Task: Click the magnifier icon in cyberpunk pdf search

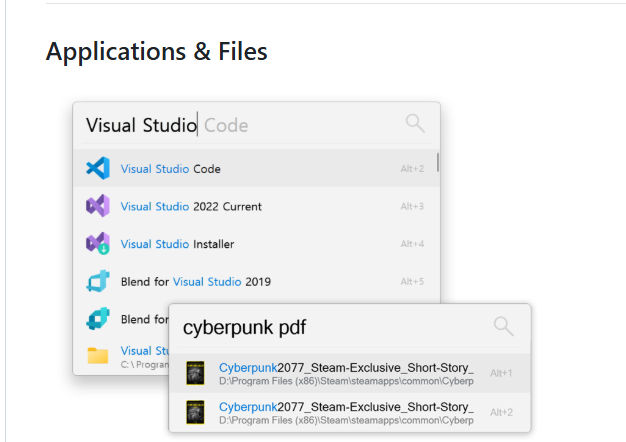Action: click(x=503, y=326)
